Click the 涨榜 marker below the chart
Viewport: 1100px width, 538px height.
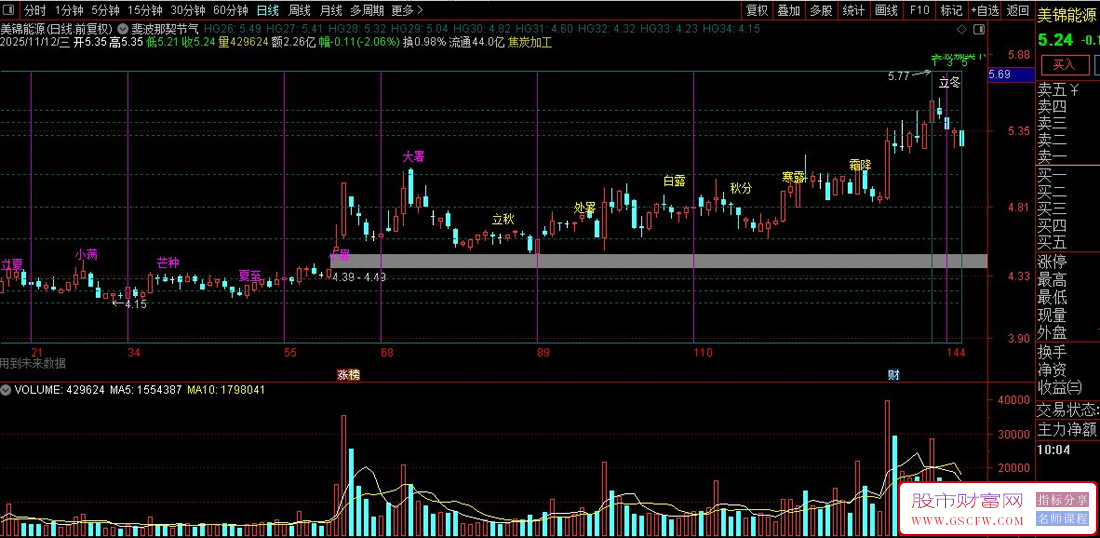(349, 375)
